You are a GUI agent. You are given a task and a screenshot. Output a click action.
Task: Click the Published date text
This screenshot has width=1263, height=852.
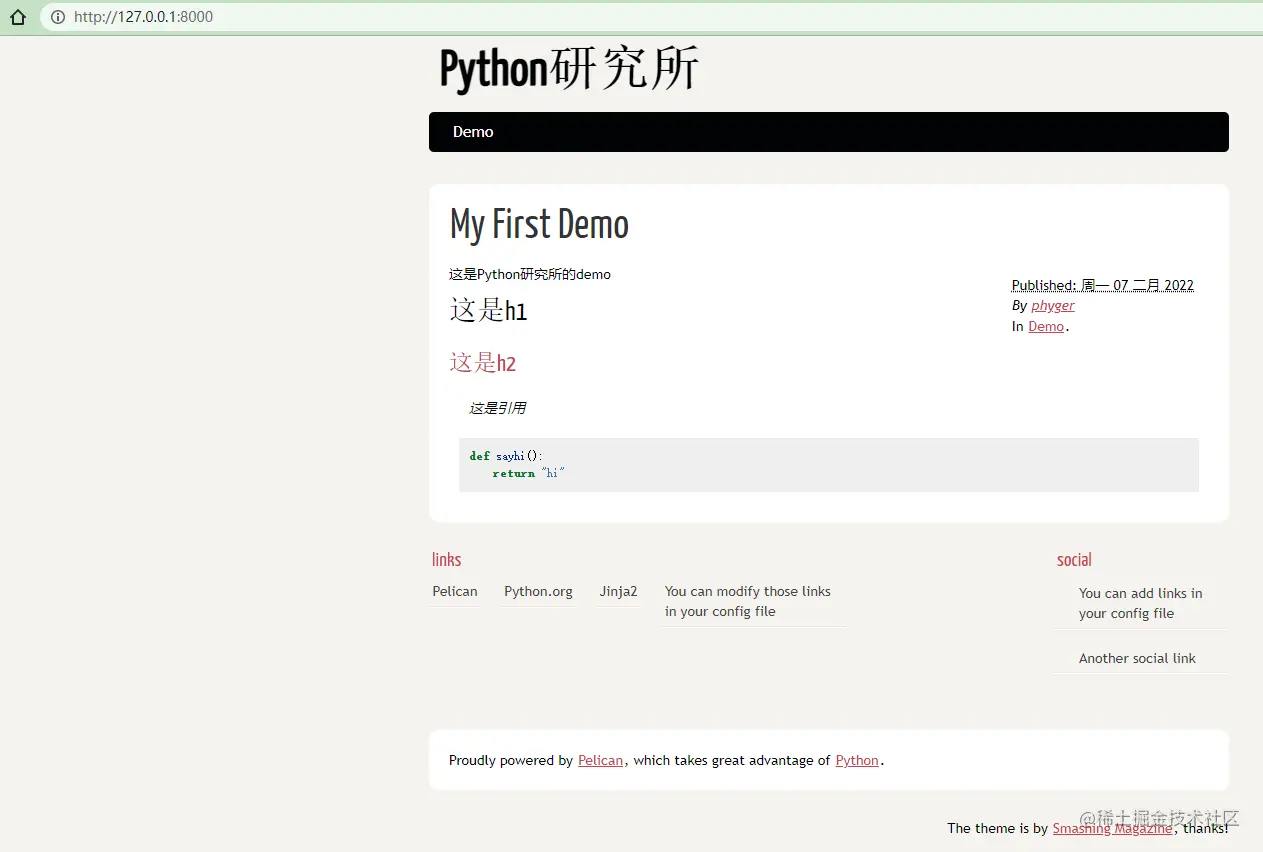[x=1103, y=285]
